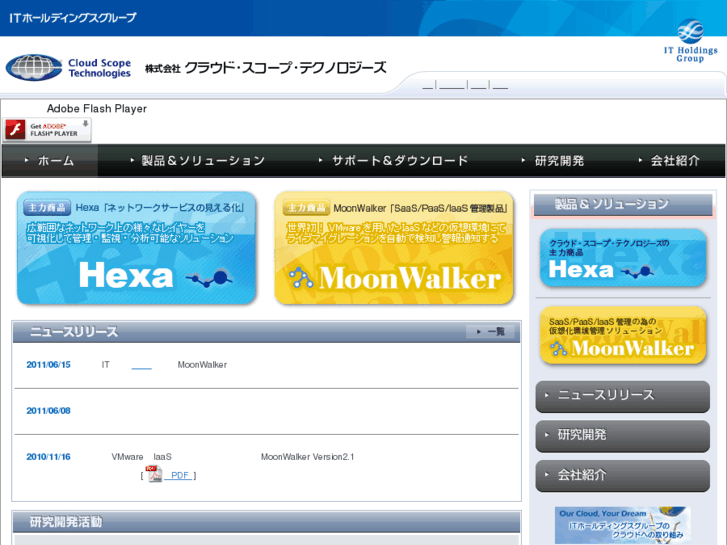Screen dimensions: 727x545
Task: Click the small Hexa banner in sidebar
Action: [x=623, y=257]
